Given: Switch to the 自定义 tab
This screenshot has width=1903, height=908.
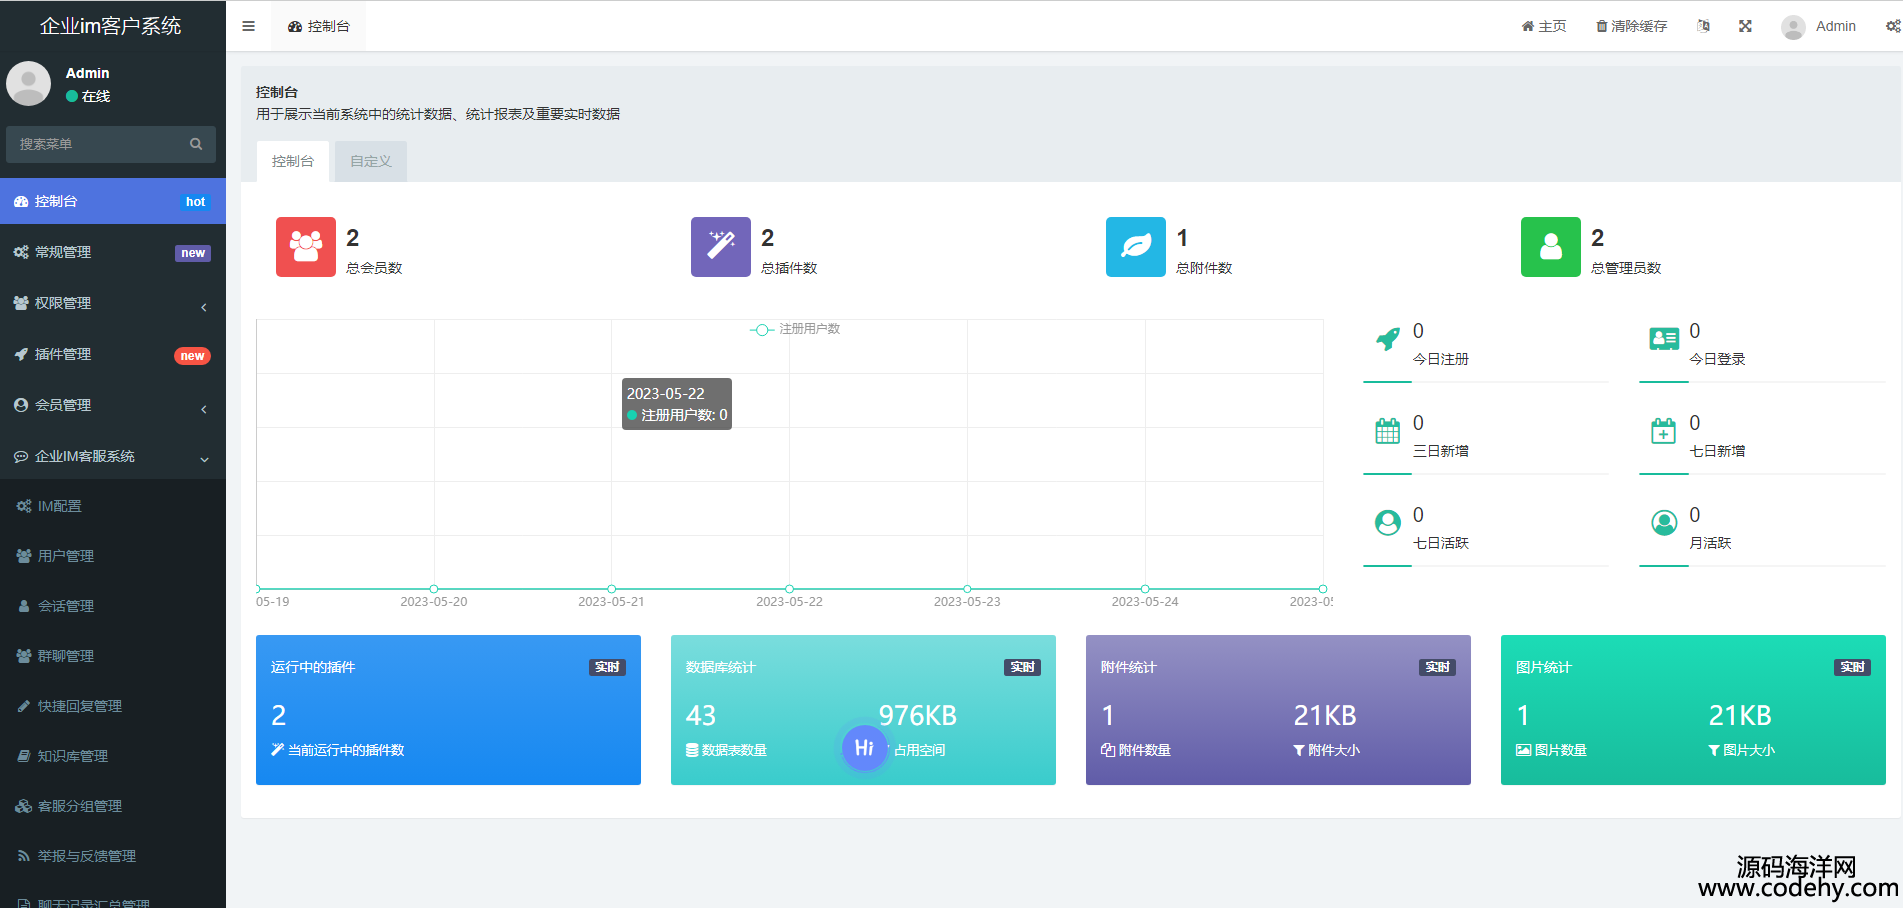Looking at the screenshot, I should tap(371, 161).
